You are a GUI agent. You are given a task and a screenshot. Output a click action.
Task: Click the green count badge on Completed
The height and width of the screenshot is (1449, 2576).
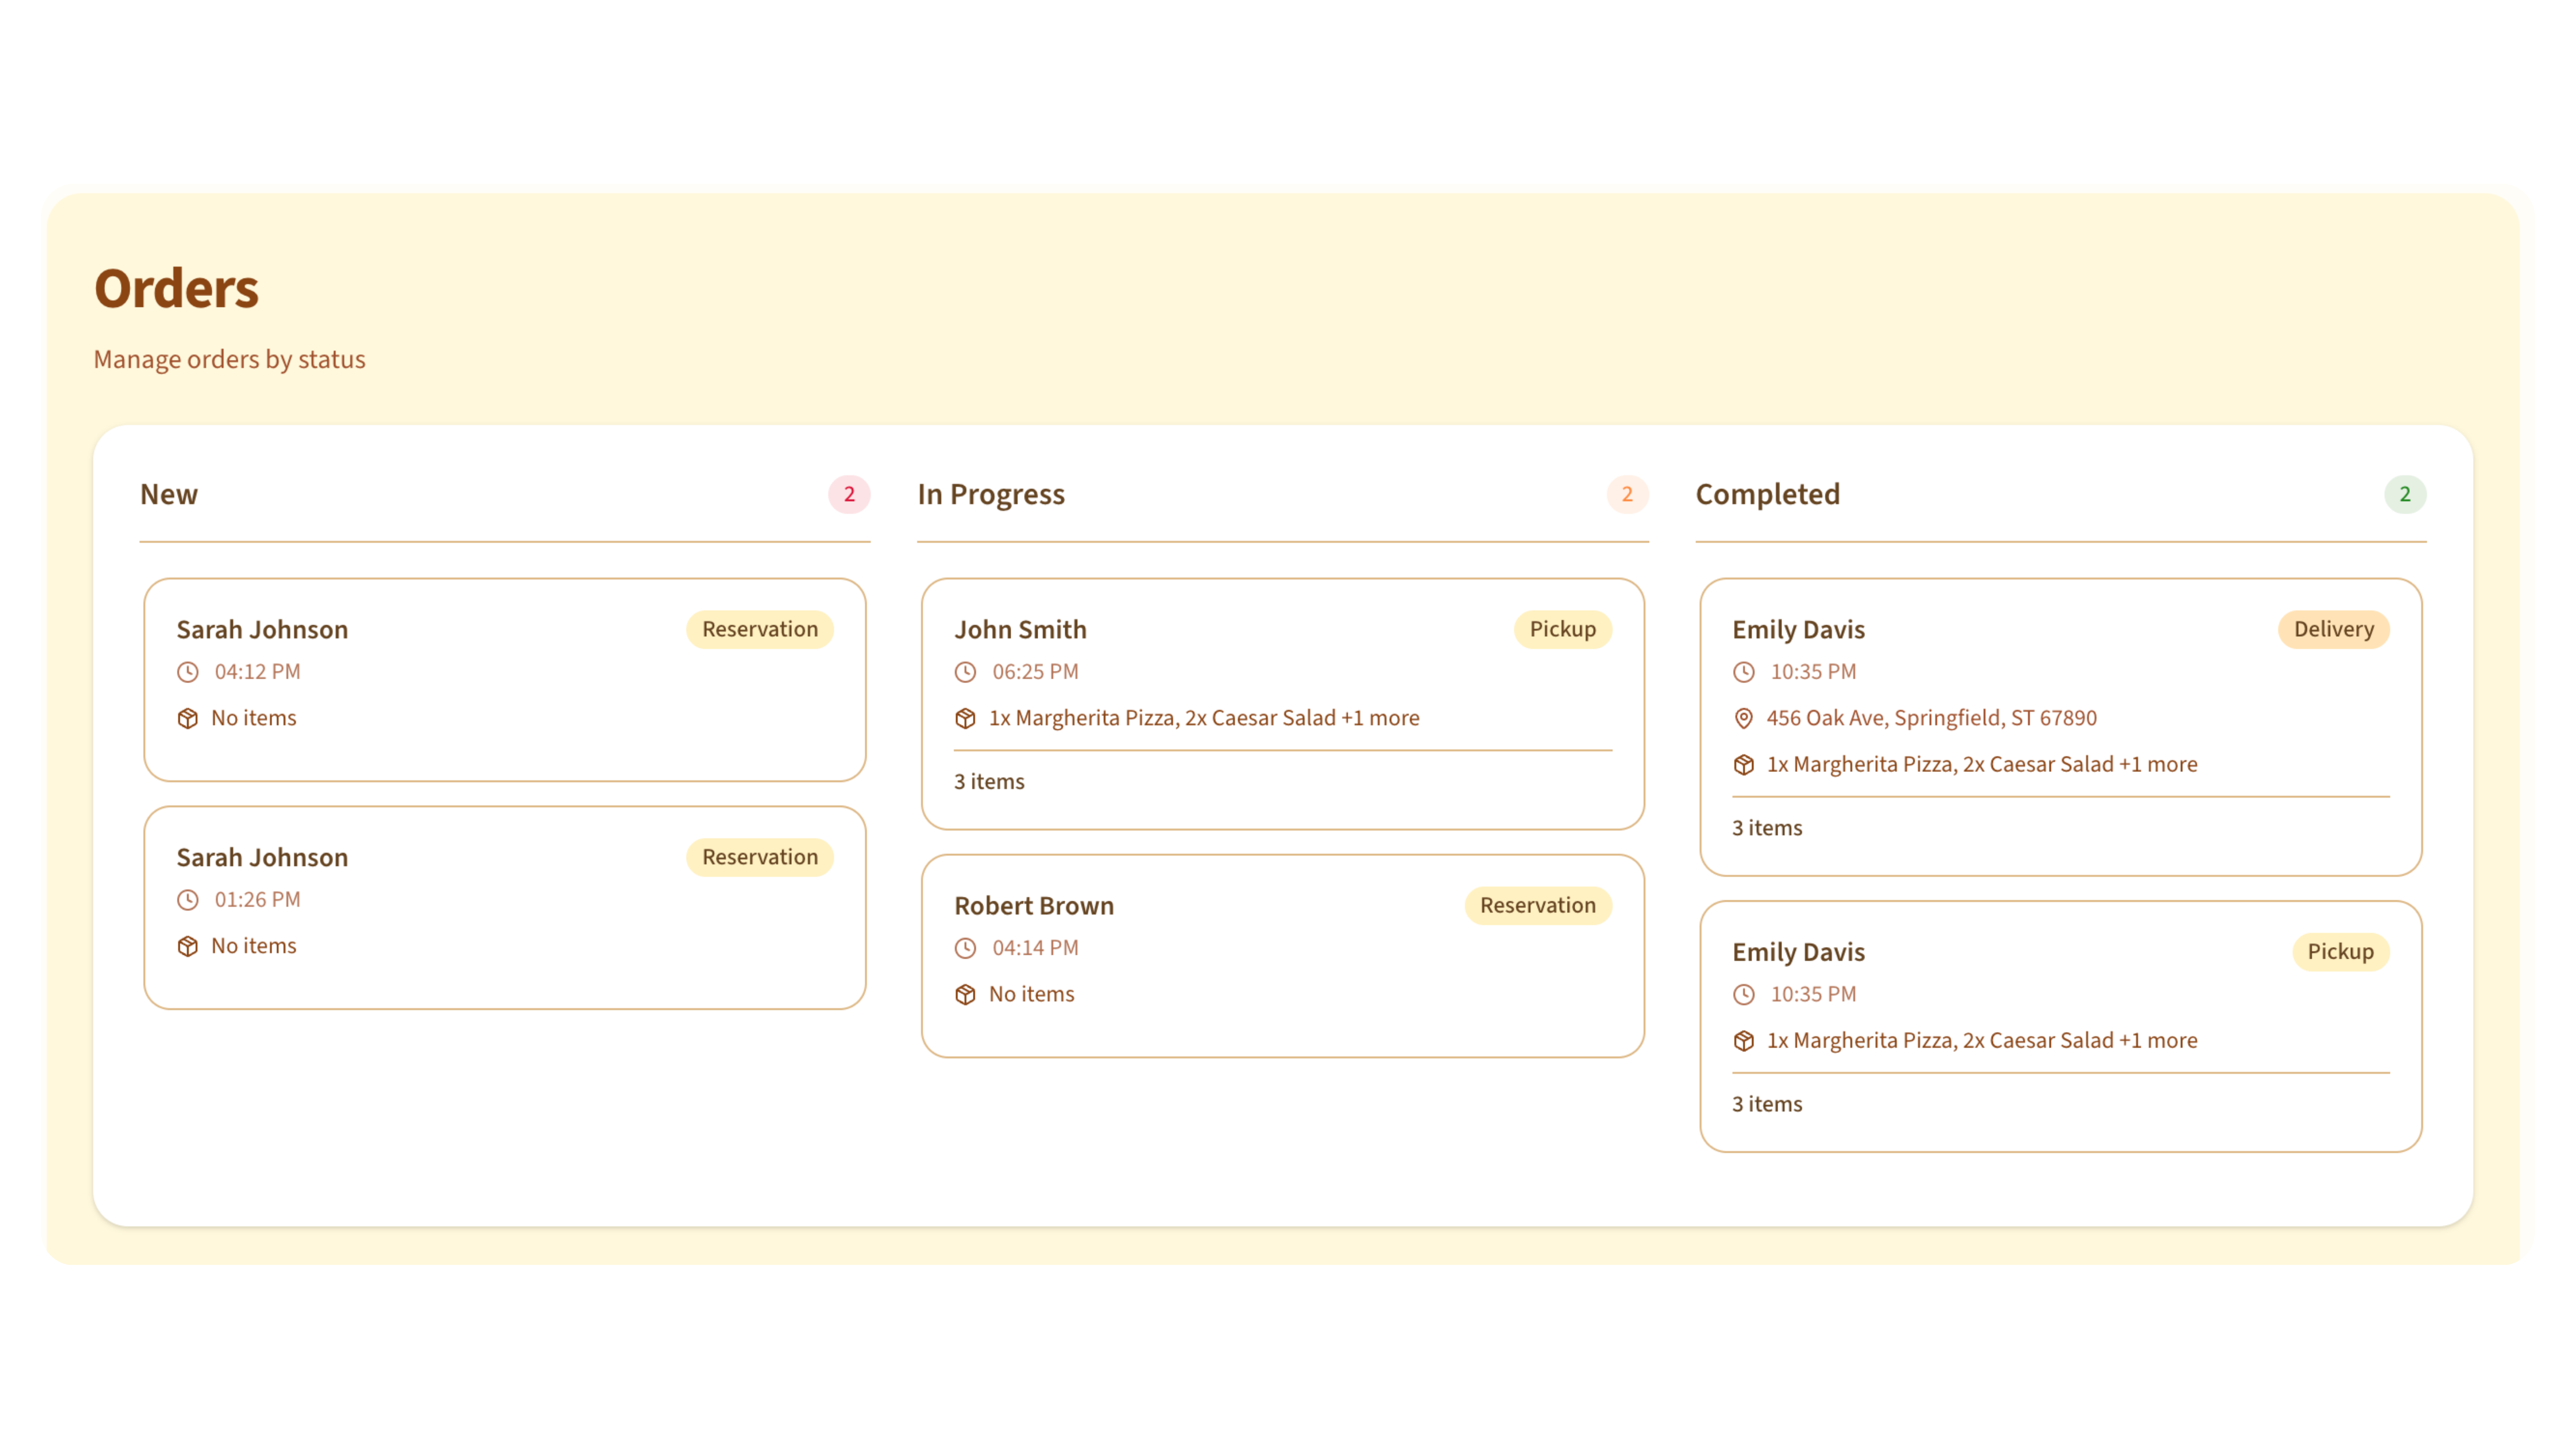[x=2405, y=494]
